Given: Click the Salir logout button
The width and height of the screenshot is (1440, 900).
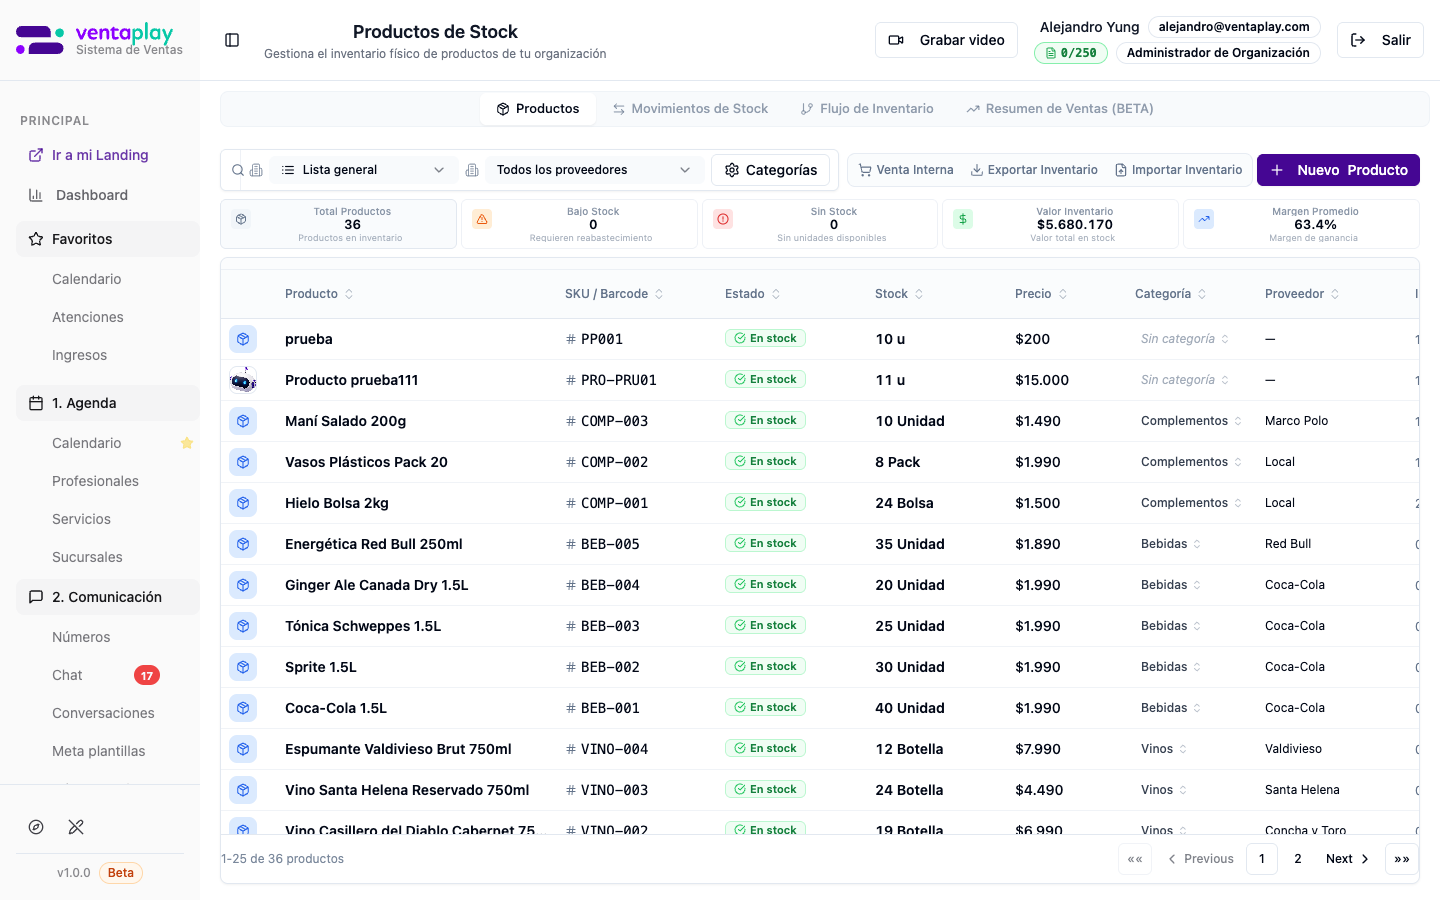Looking at the screenshot, I should [x=1380, y=40].
